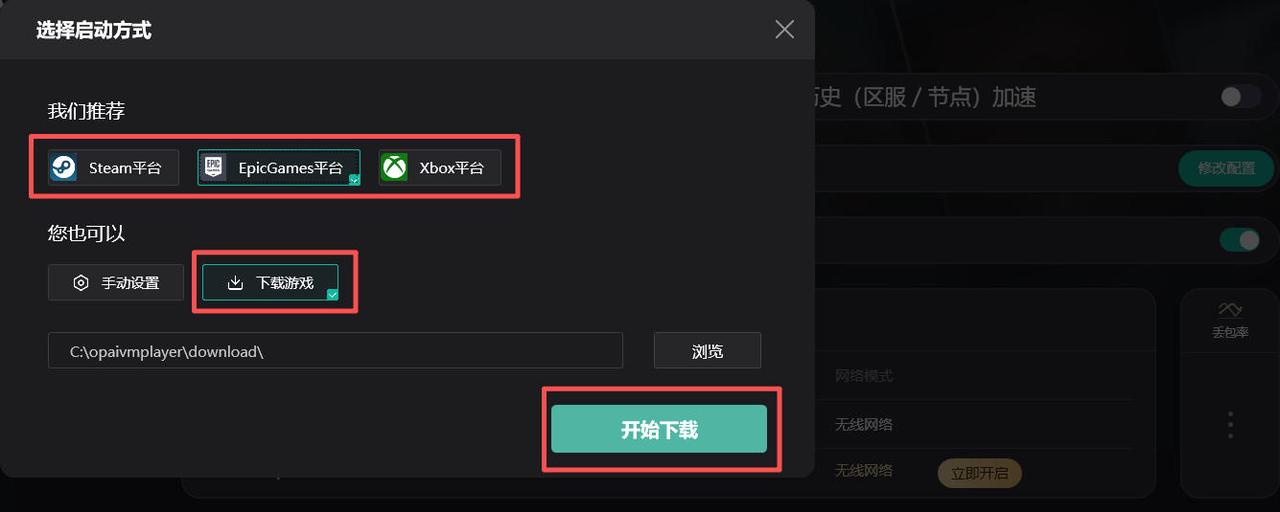Viewport: 1280px width, 512px height.
Task: Disable the green toggle below 修改配置
Action: 1240,240
